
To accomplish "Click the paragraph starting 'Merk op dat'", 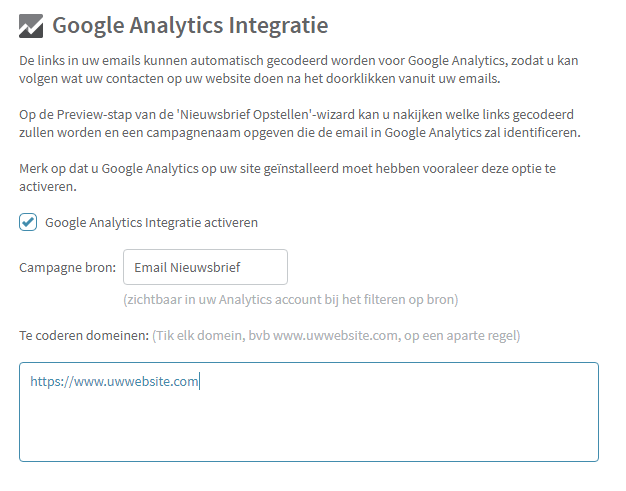I will [287, 177].
